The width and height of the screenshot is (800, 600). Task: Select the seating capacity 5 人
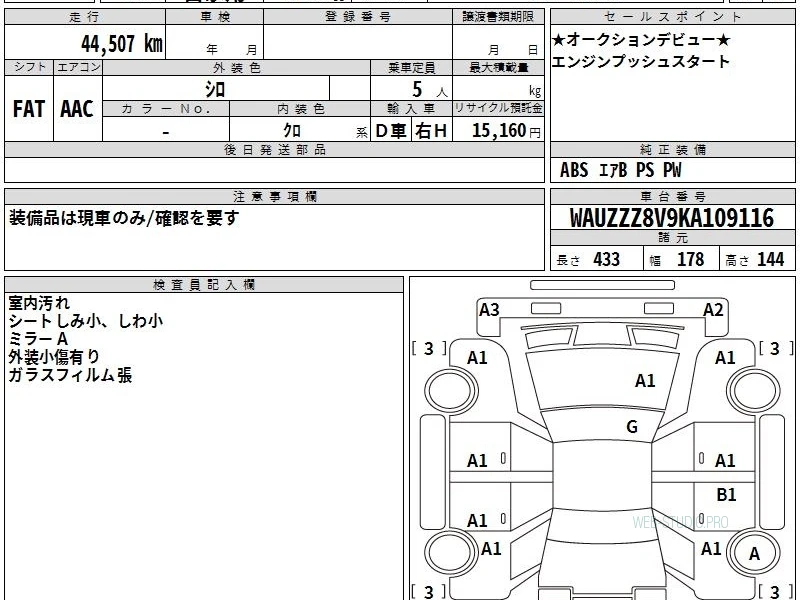point(429,90)
